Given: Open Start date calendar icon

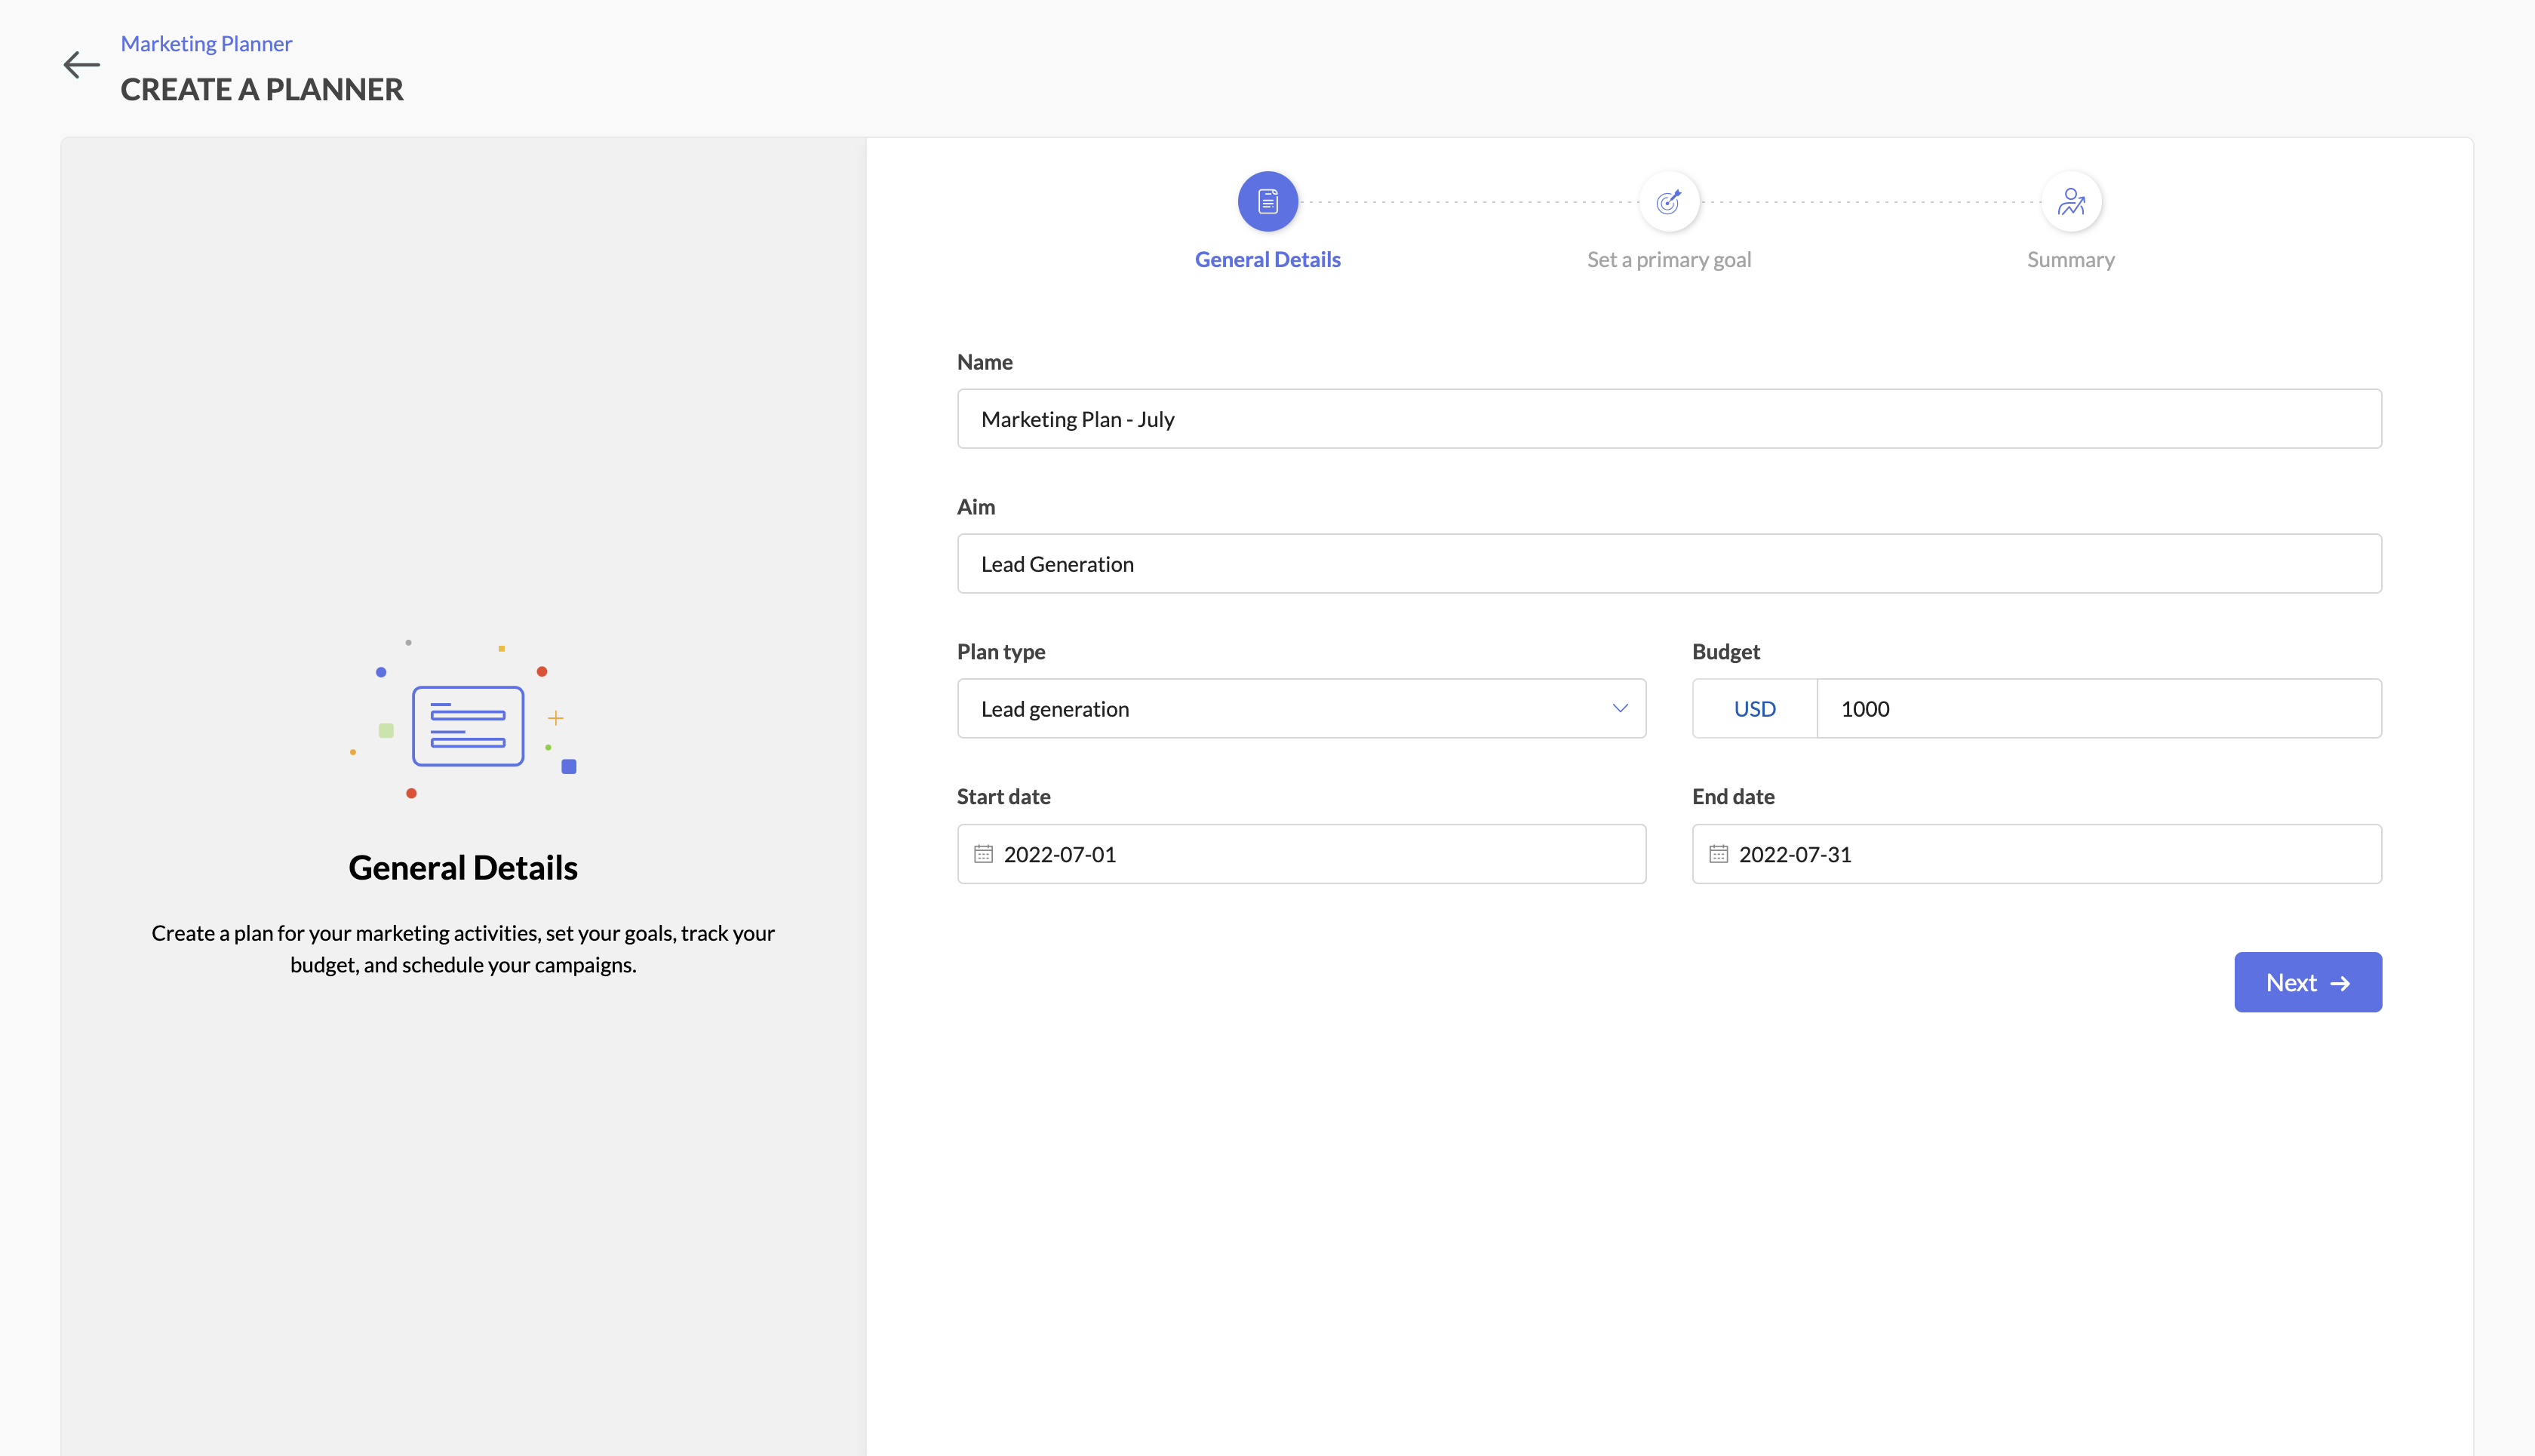Looking at the screenshot, I should [983, 853].
